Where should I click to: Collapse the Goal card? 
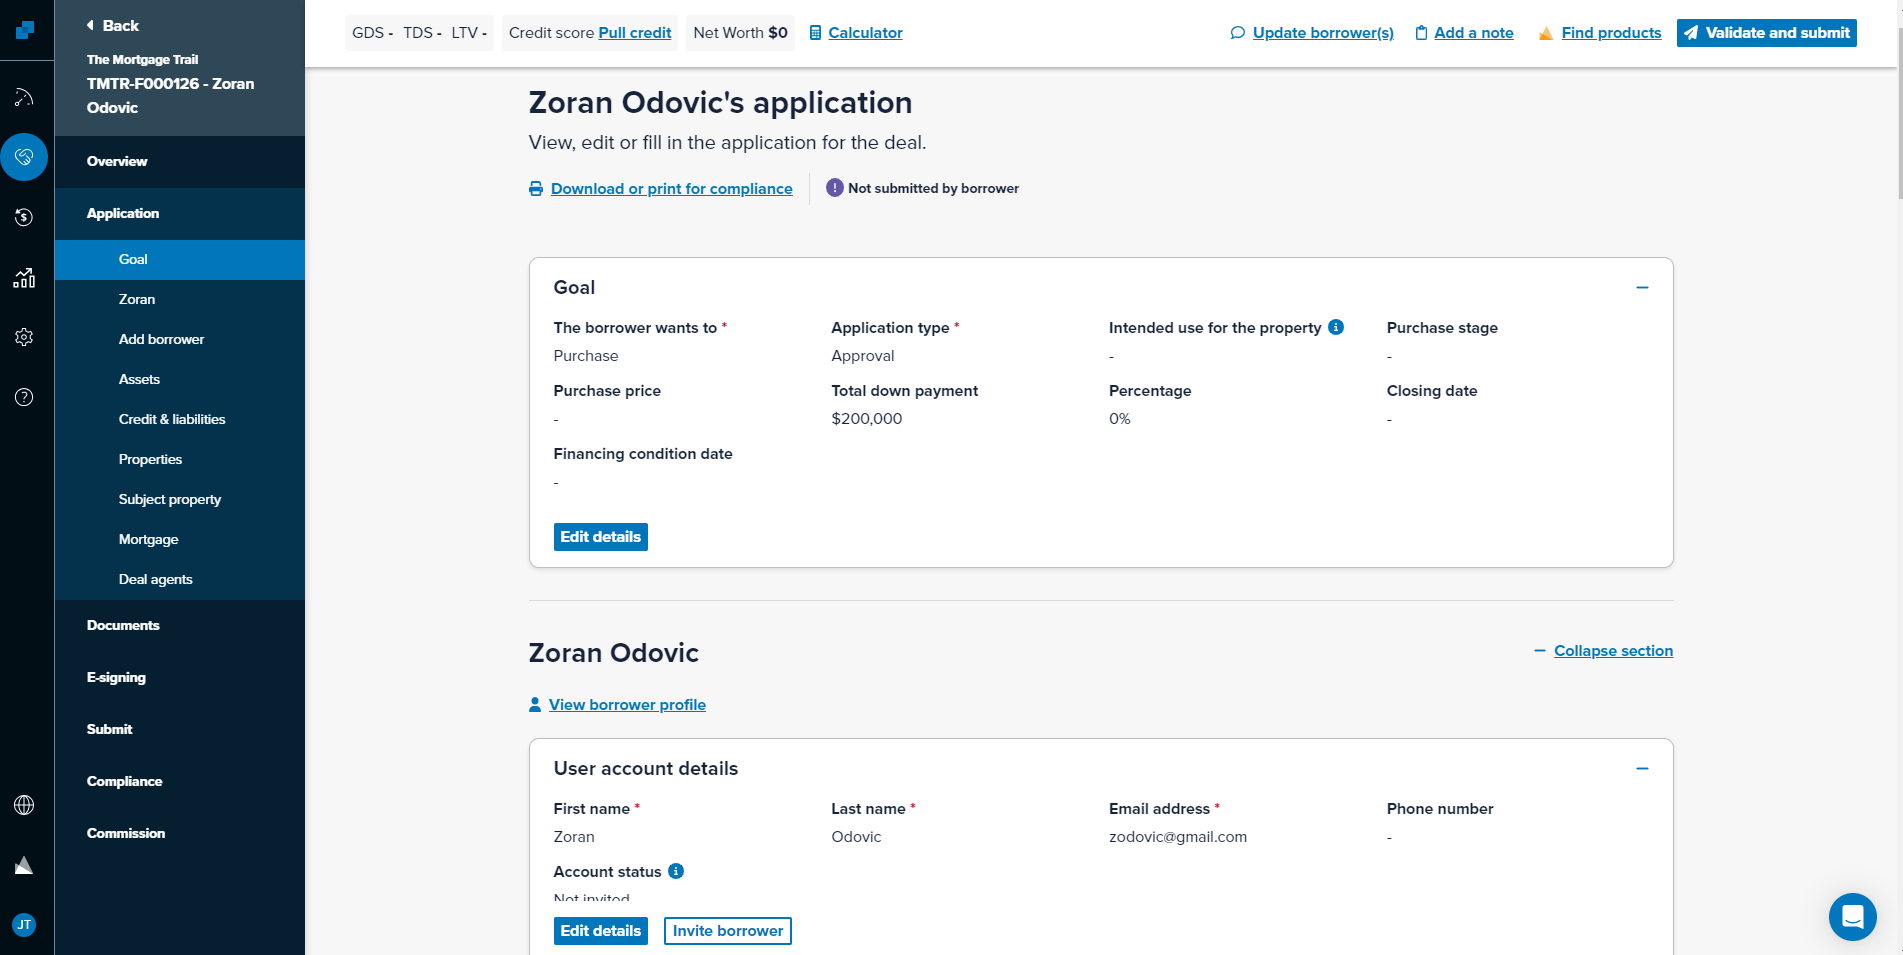pos(1642,288)
